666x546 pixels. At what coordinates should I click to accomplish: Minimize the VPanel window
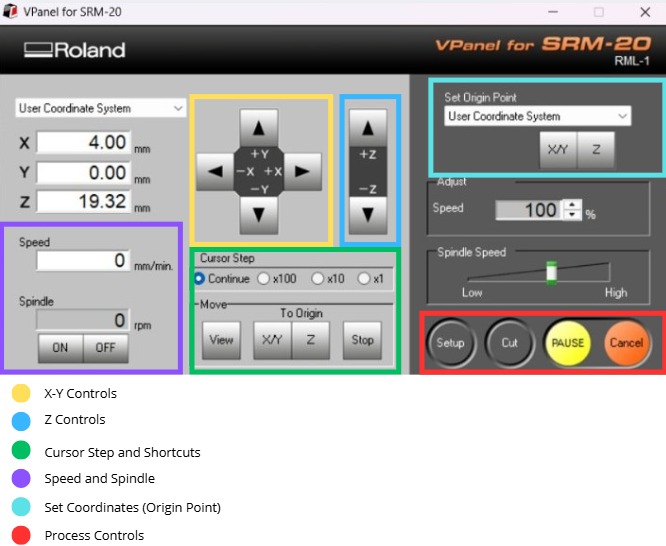(553, 12)
